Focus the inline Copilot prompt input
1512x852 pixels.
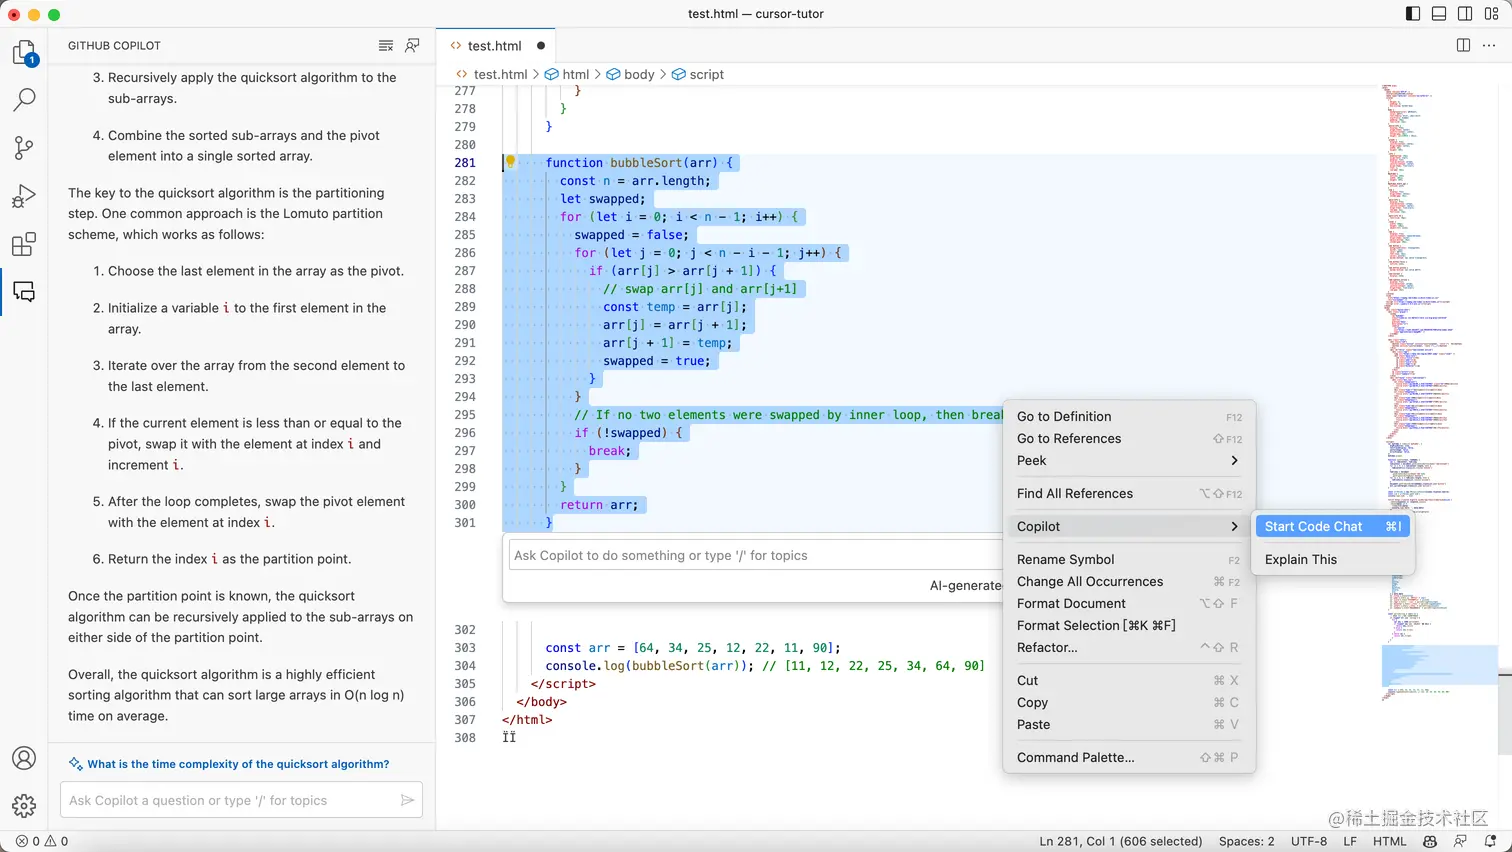tap(755, 556)
